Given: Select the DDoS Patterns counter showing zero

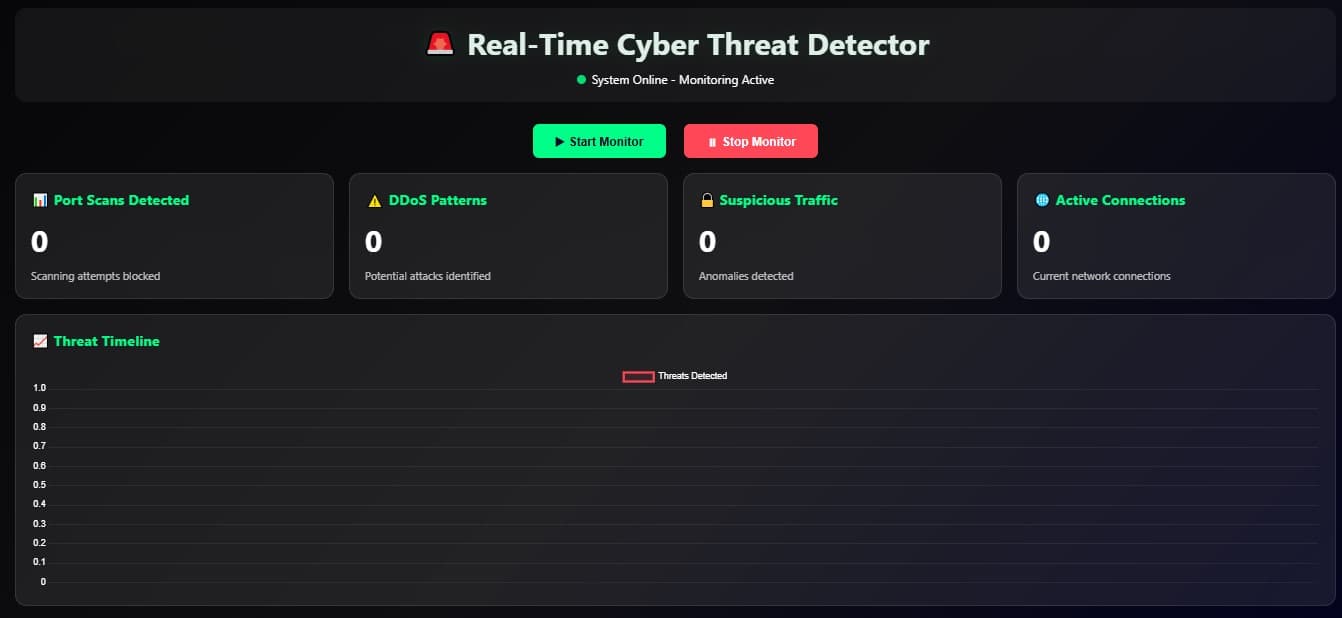Looking at the screenshot, I should pyautogui.click(x=372, y=242).
